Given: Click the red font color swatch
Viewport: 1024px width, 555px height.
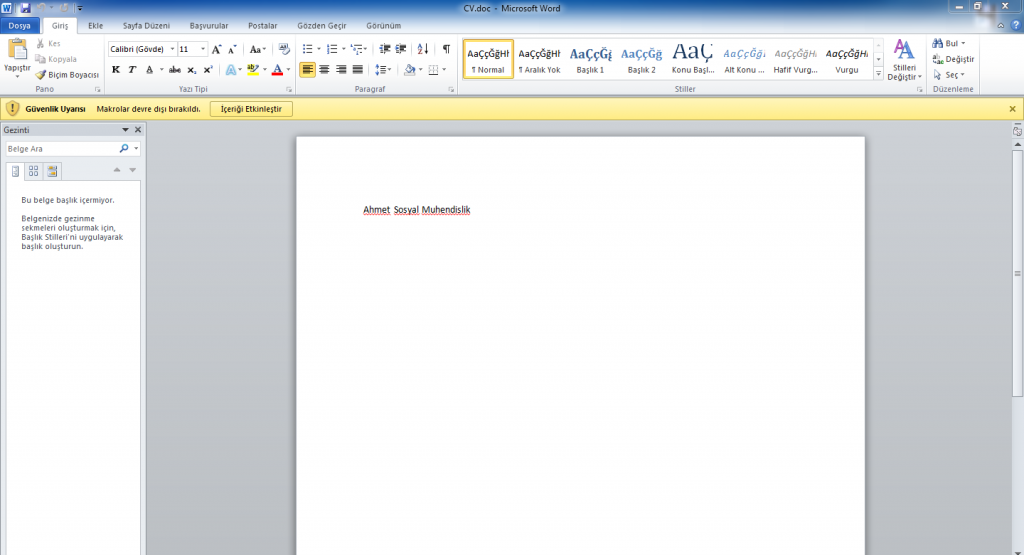Looking at the screenshot, I should click(x=277, y=70).
